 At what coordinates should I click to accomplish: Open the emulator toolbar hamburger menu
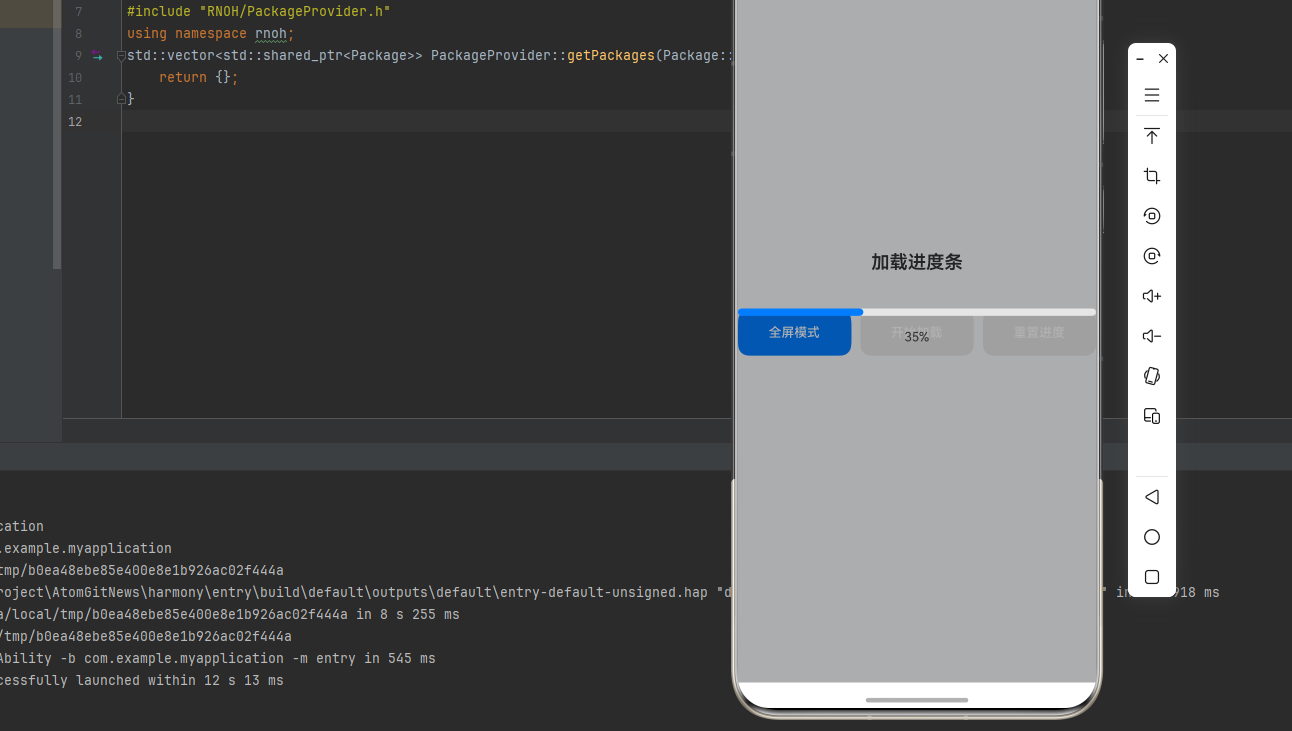(1152, 95)
